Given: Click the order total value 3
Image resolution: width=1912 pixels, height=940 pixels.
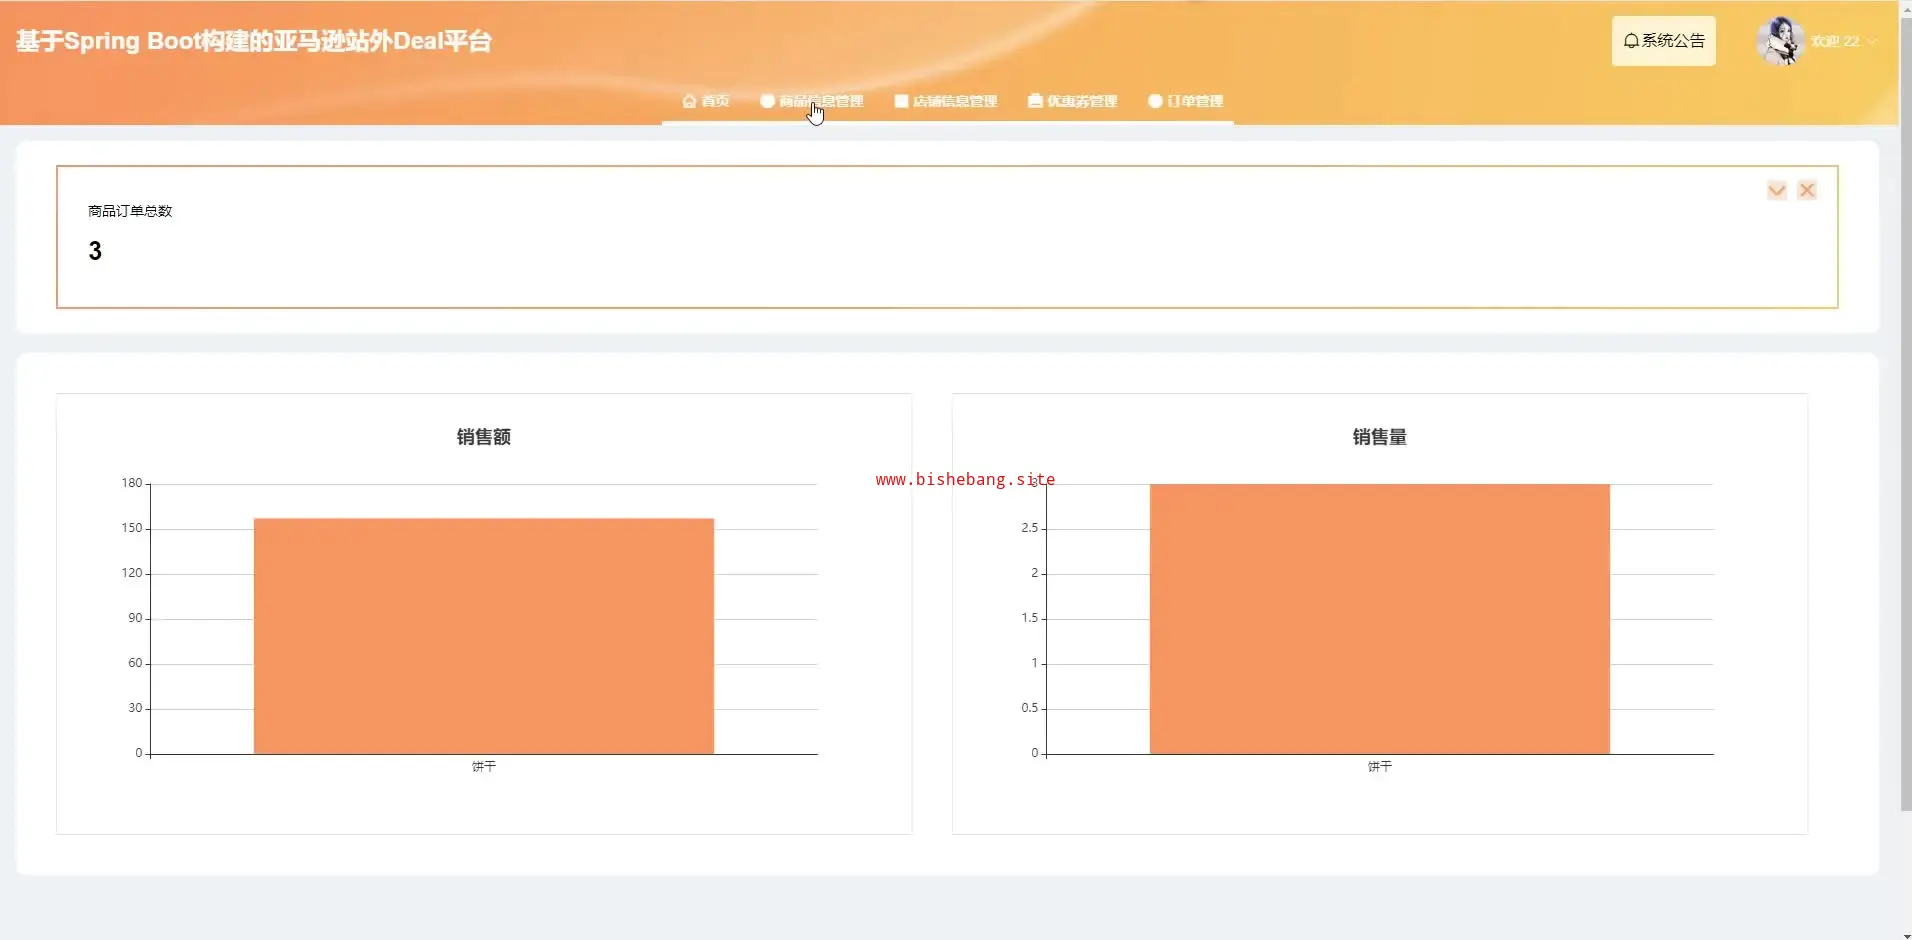Looking at the screenshot, I should (x=95, y=251).
